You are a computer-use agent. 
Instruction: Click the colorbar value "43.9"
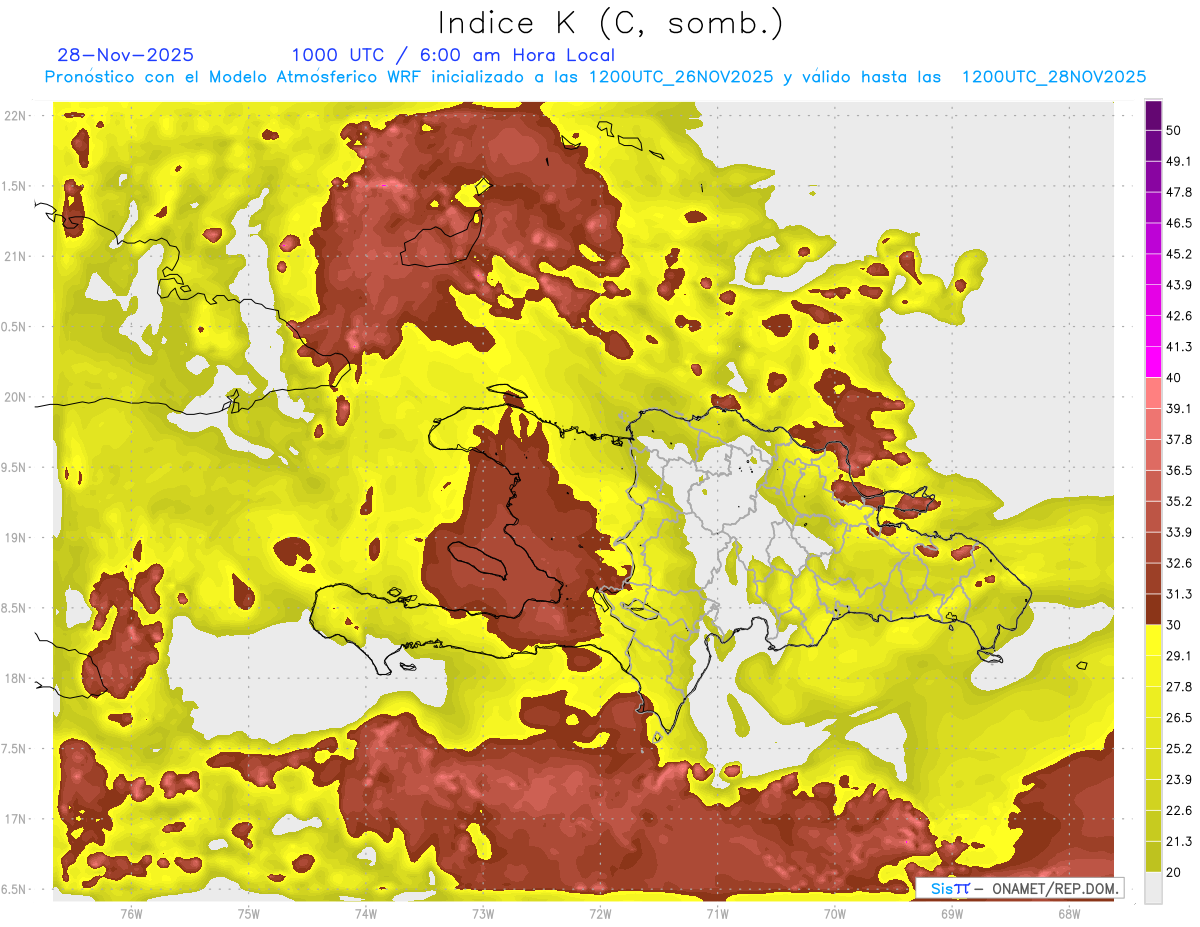pos(1179,285)
